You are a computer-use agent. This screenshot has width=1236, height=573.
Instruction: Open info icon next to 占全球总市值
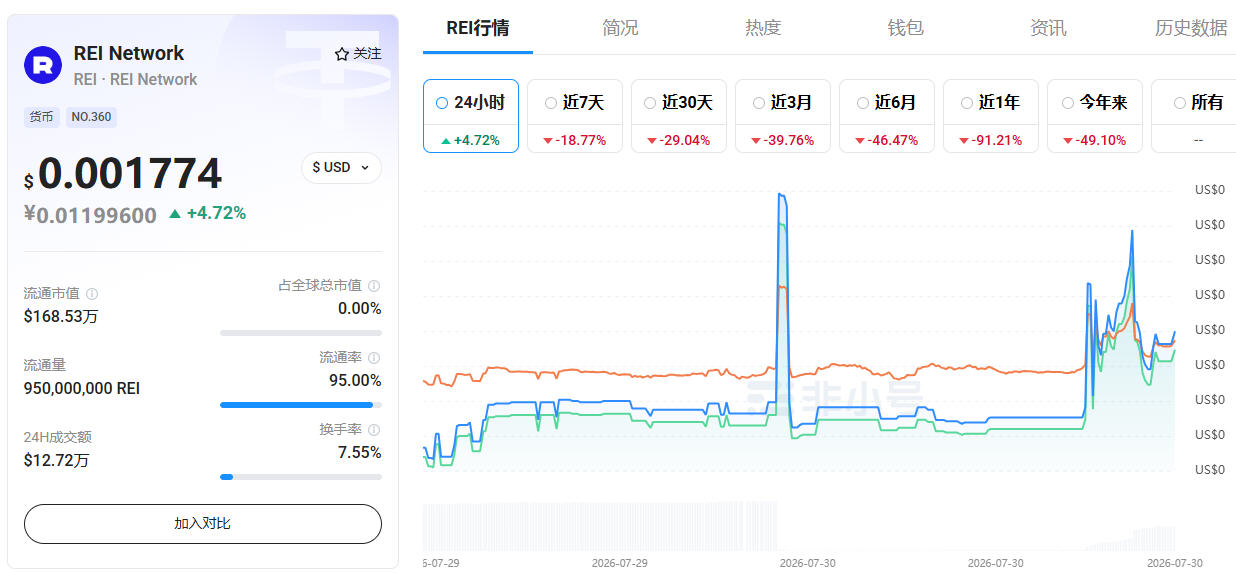tap(374, 286)
